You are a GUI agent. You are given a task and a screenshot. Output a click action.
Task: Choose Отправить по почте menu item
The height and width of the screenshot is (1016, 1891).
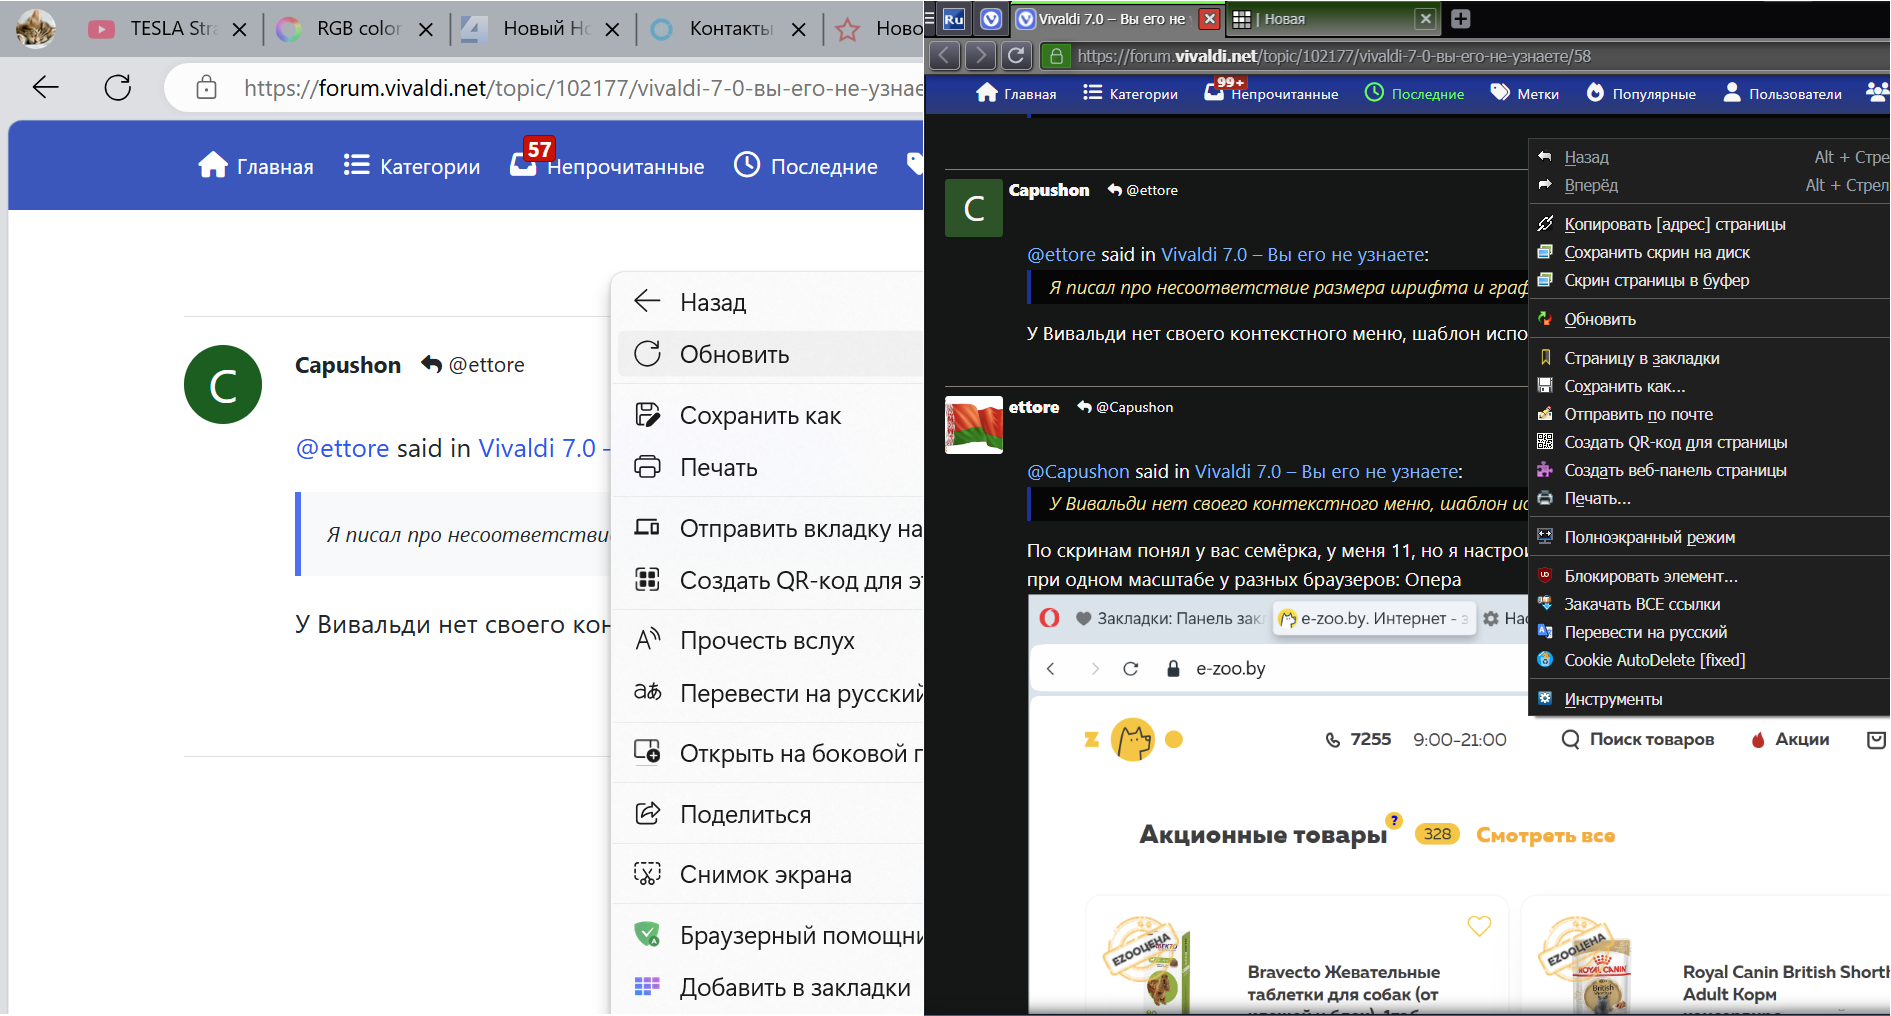(x=1710, y=414)
